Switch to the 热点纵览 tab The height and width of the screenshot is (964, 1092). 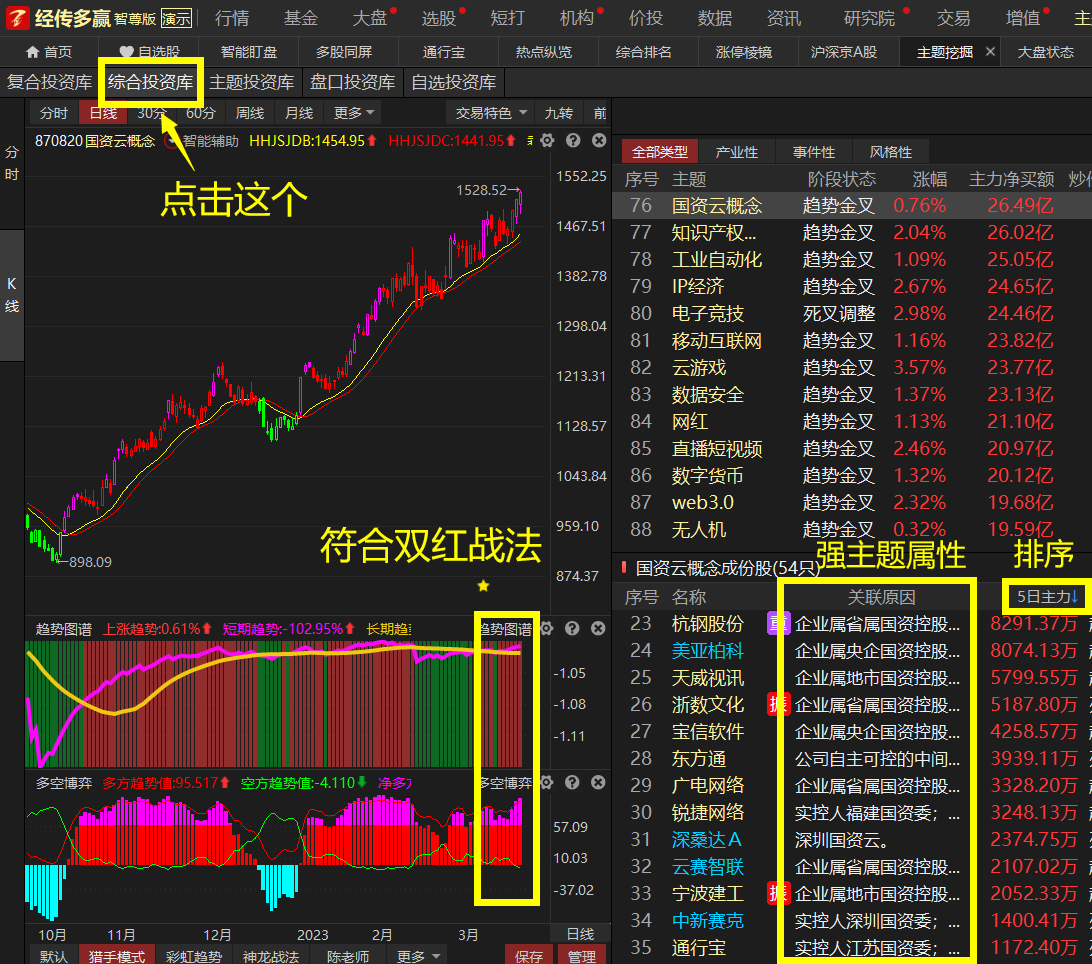click(x=543, y=52)
